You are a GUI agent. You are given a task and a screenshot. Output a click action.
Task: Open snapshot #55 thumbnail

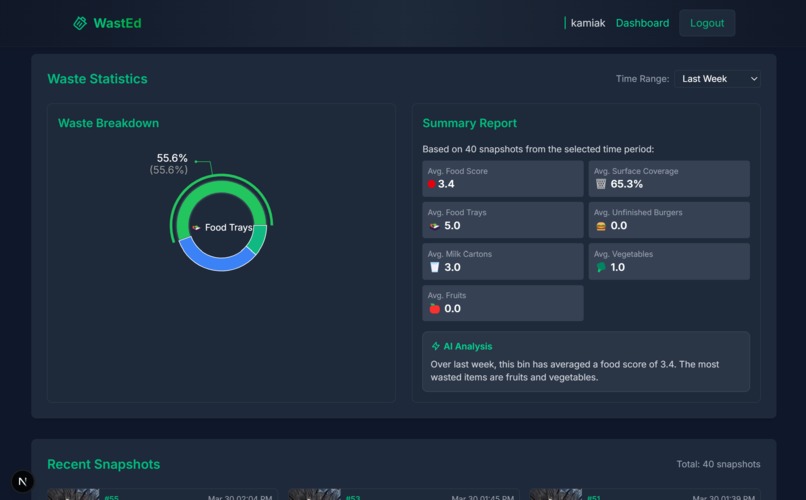[x=74, y=494]
